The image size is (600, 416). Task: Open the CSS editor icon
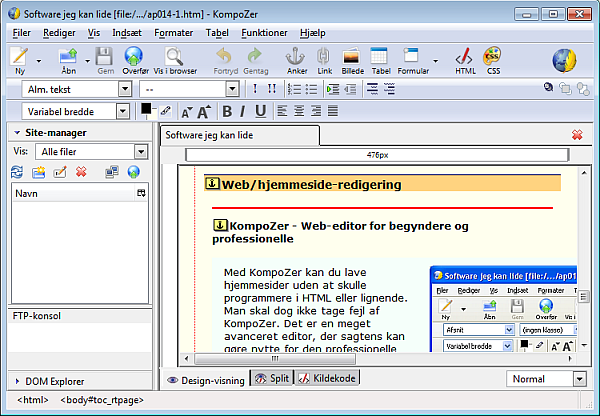point(493,60)
